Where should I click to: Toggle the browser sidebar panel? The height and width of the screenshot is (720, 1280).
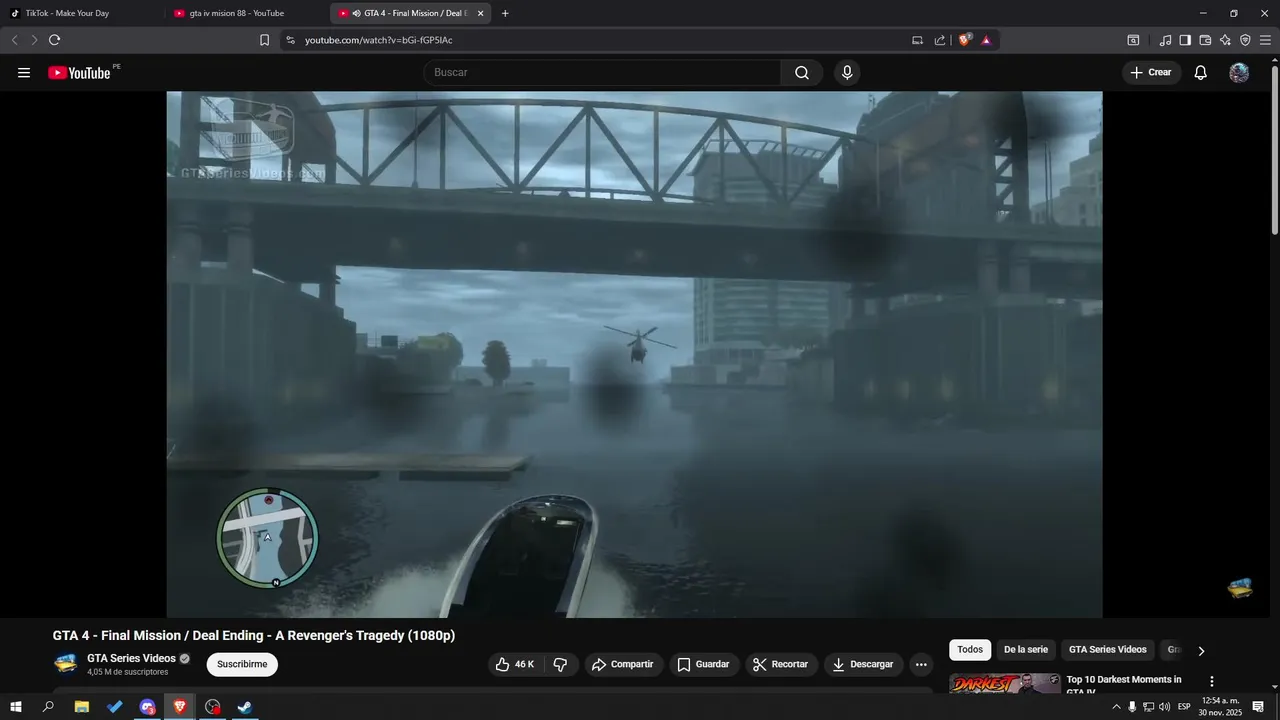[x=1185, y=40]
